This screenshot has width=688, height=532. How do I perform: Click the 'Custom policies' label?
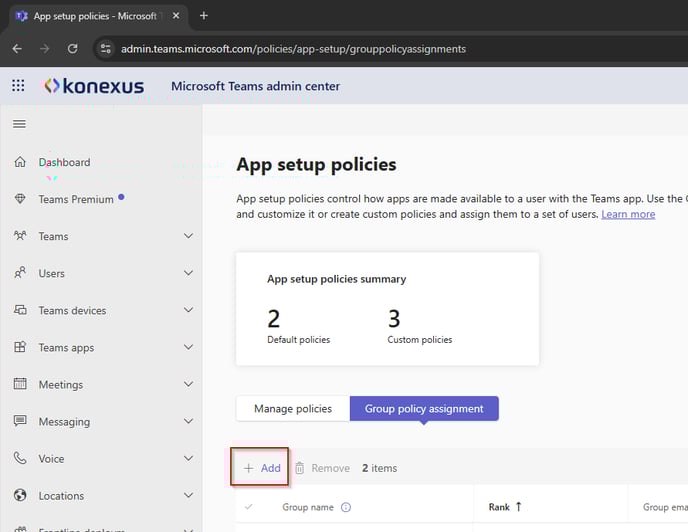point(419,340)
